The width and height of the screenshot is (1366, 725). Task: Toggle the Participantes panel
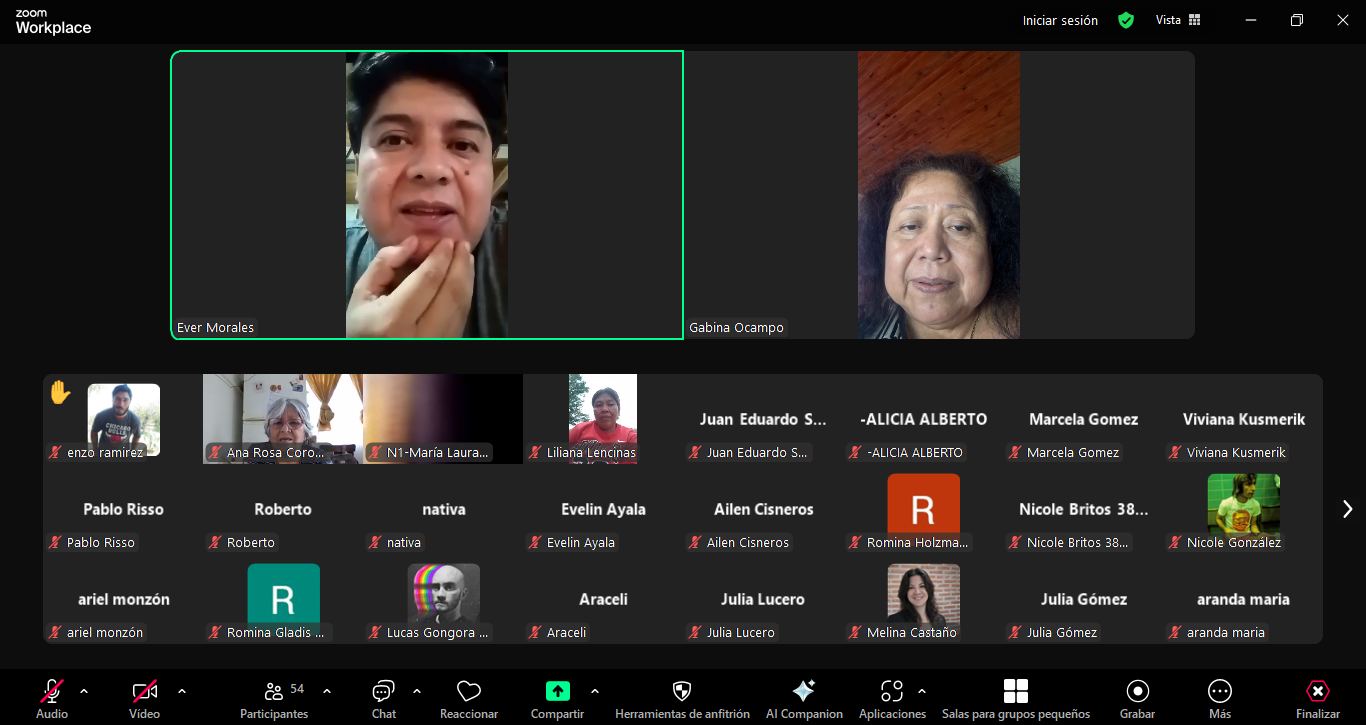(274, 692)
